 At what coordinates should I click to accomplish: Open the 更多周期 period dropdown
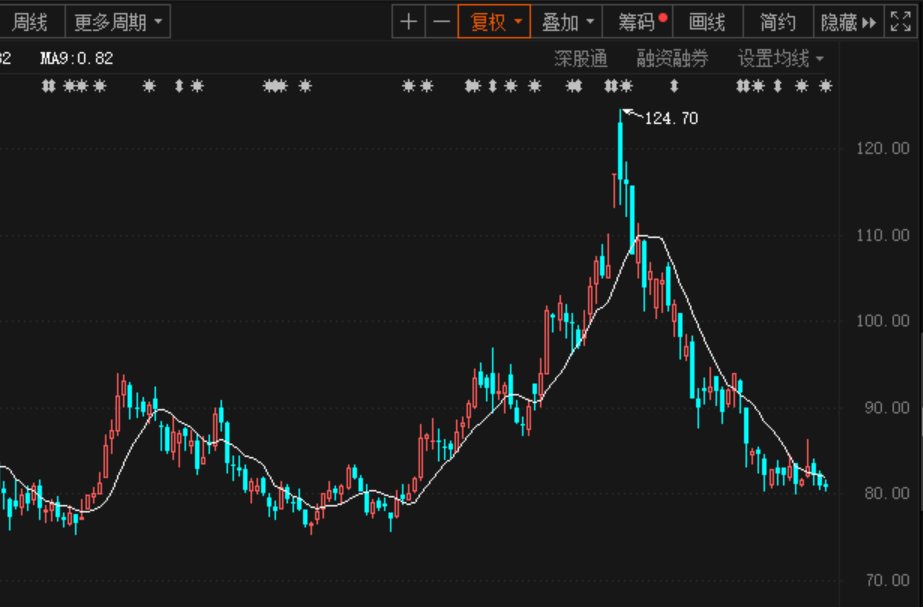click(117, 22)
